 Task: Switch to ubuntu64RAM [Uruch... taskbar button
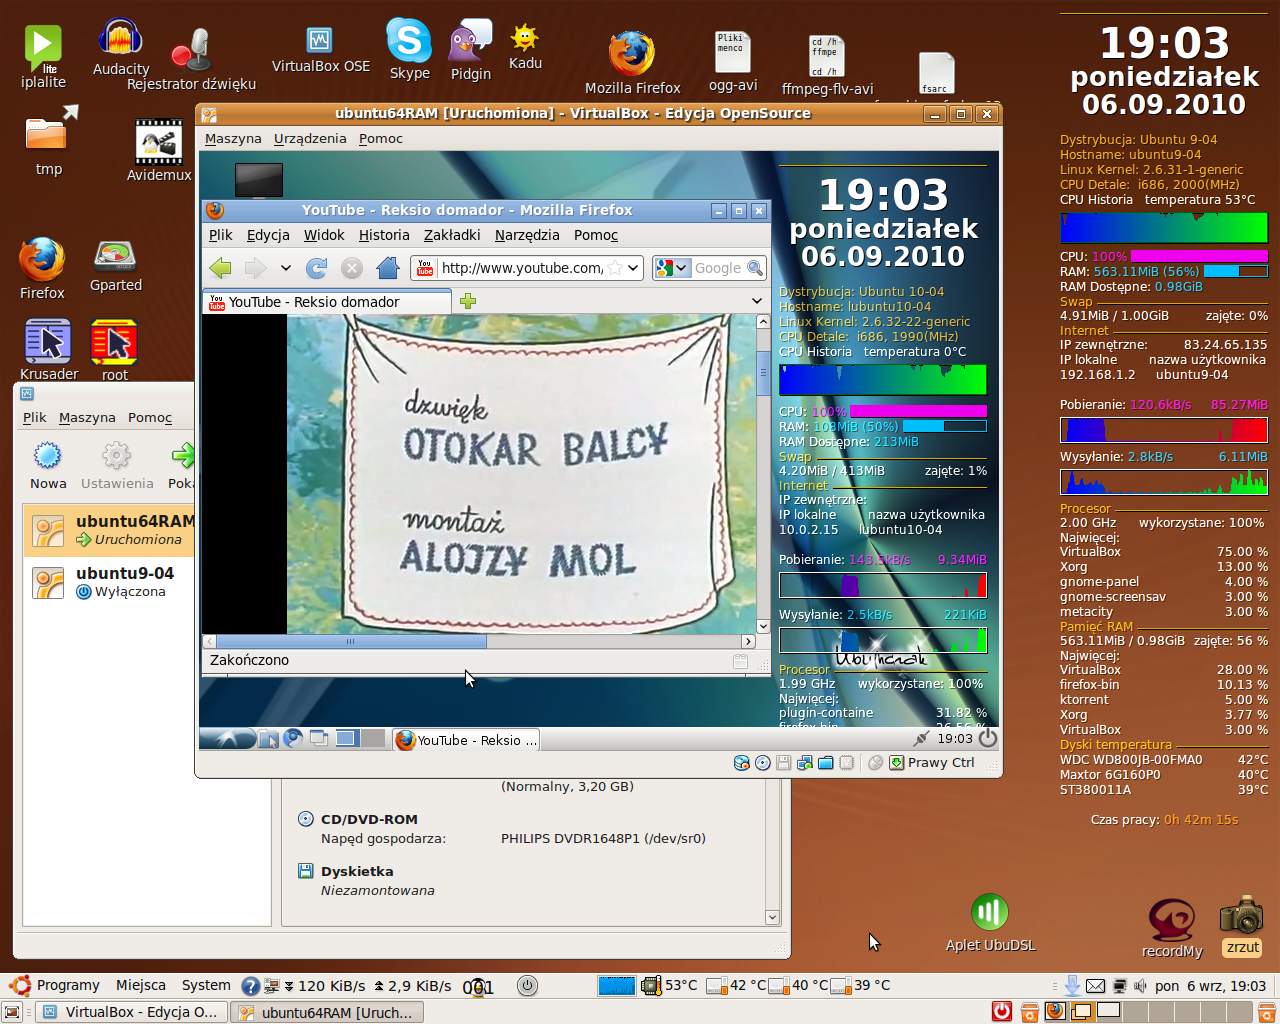327,1012
